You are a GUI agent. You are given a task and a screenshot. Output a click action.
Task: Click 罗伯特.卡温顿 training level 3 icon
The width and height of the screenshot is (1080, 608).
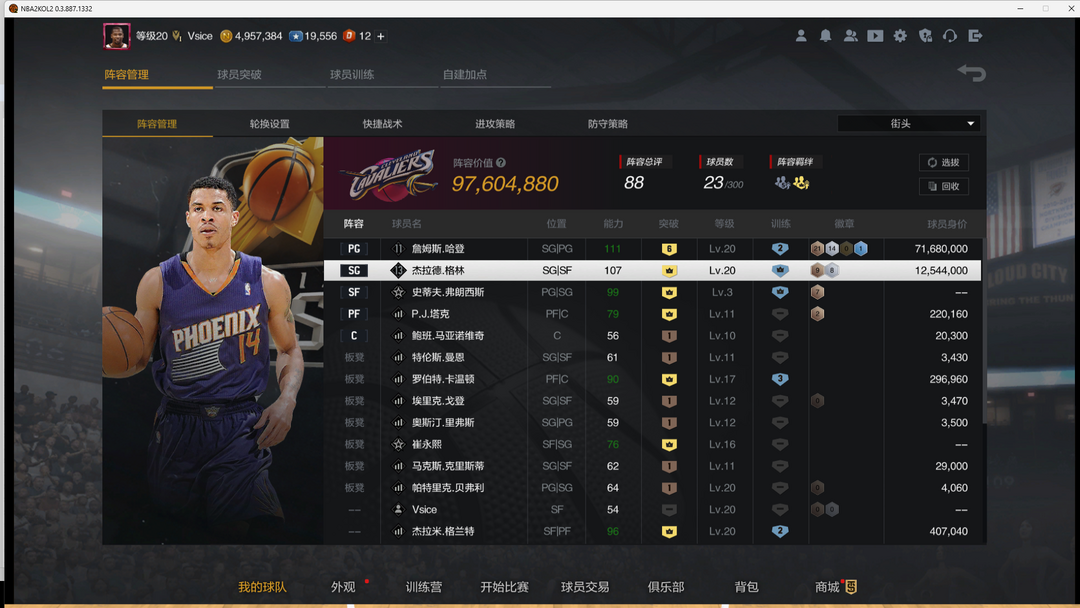click(x=780, y=379)
